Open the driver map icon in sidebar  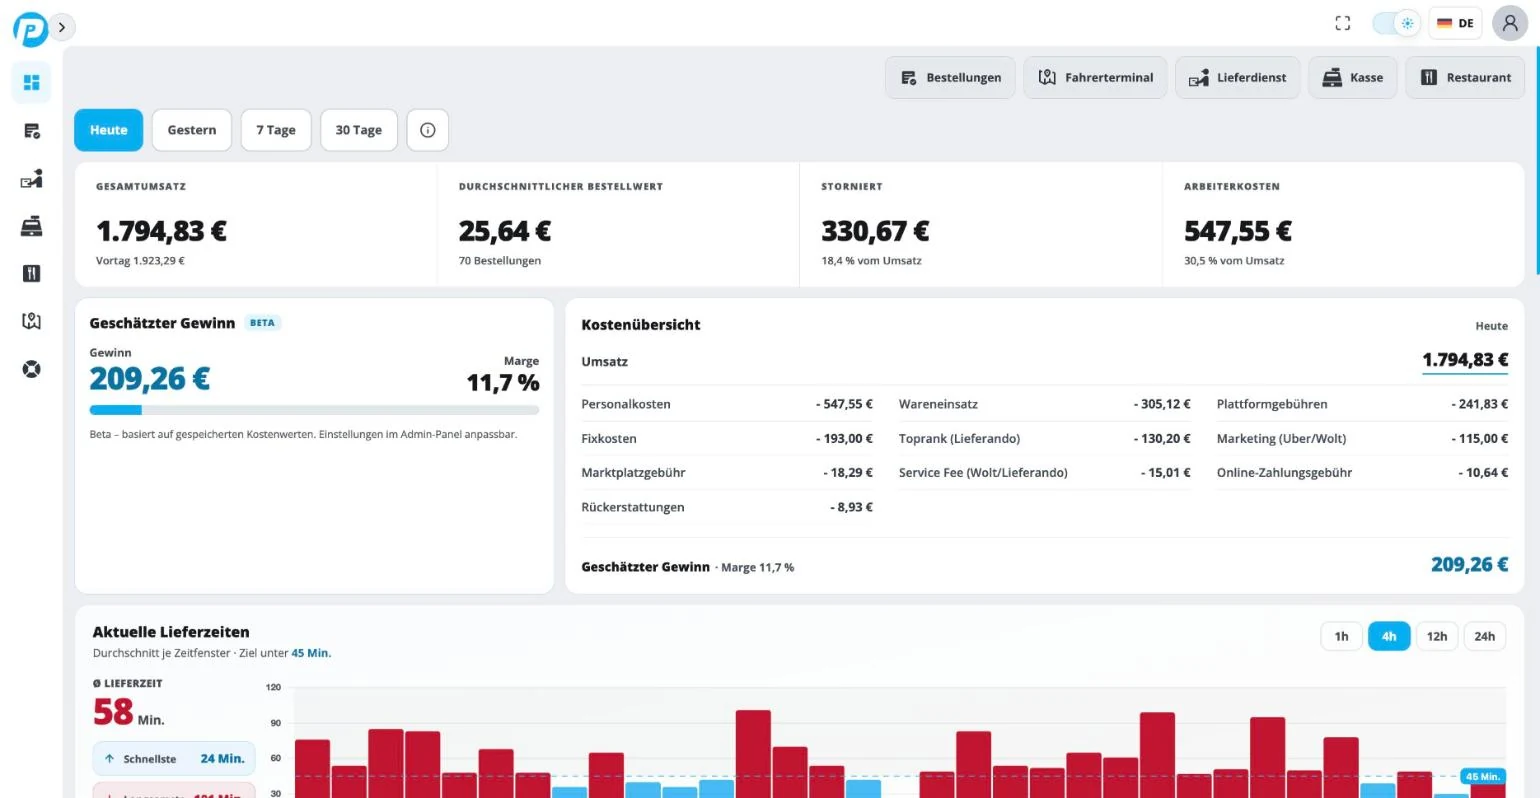(x=31, y=321)
